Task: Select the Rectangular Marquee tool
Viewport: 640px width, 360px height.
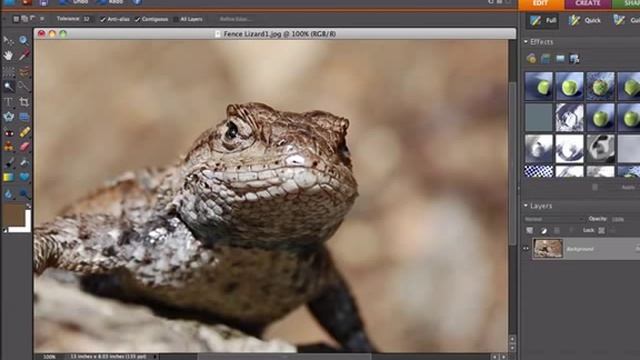Action: 8,71
